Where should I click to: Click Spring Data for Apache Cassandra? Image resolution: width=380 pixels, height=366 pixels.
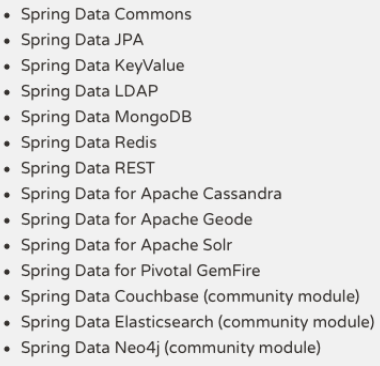coord(151,194)
